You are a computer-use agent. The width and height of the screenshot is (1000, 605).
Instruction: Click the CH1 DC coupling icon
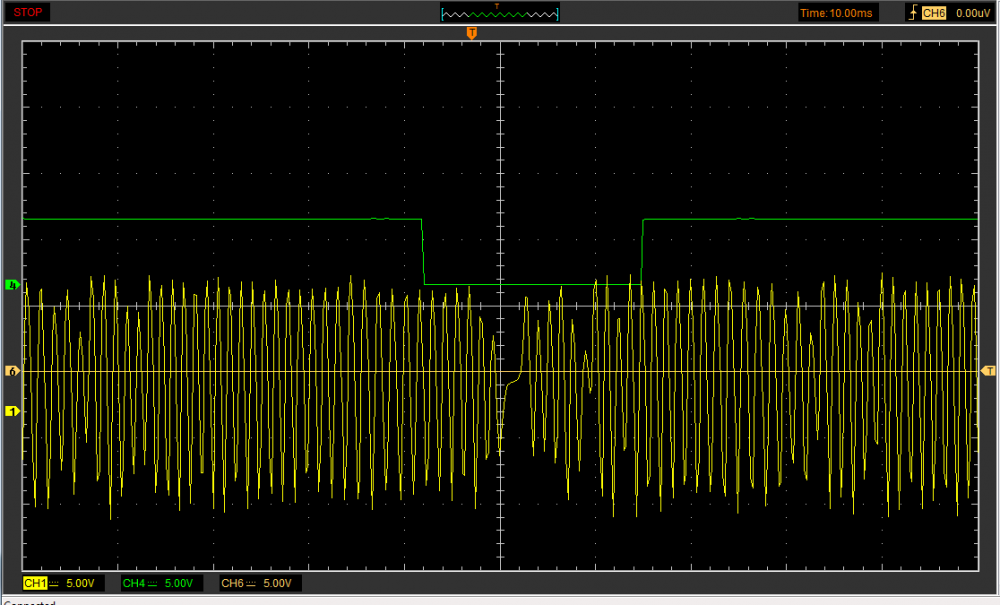pyautogui.click(x=54, y=583)
